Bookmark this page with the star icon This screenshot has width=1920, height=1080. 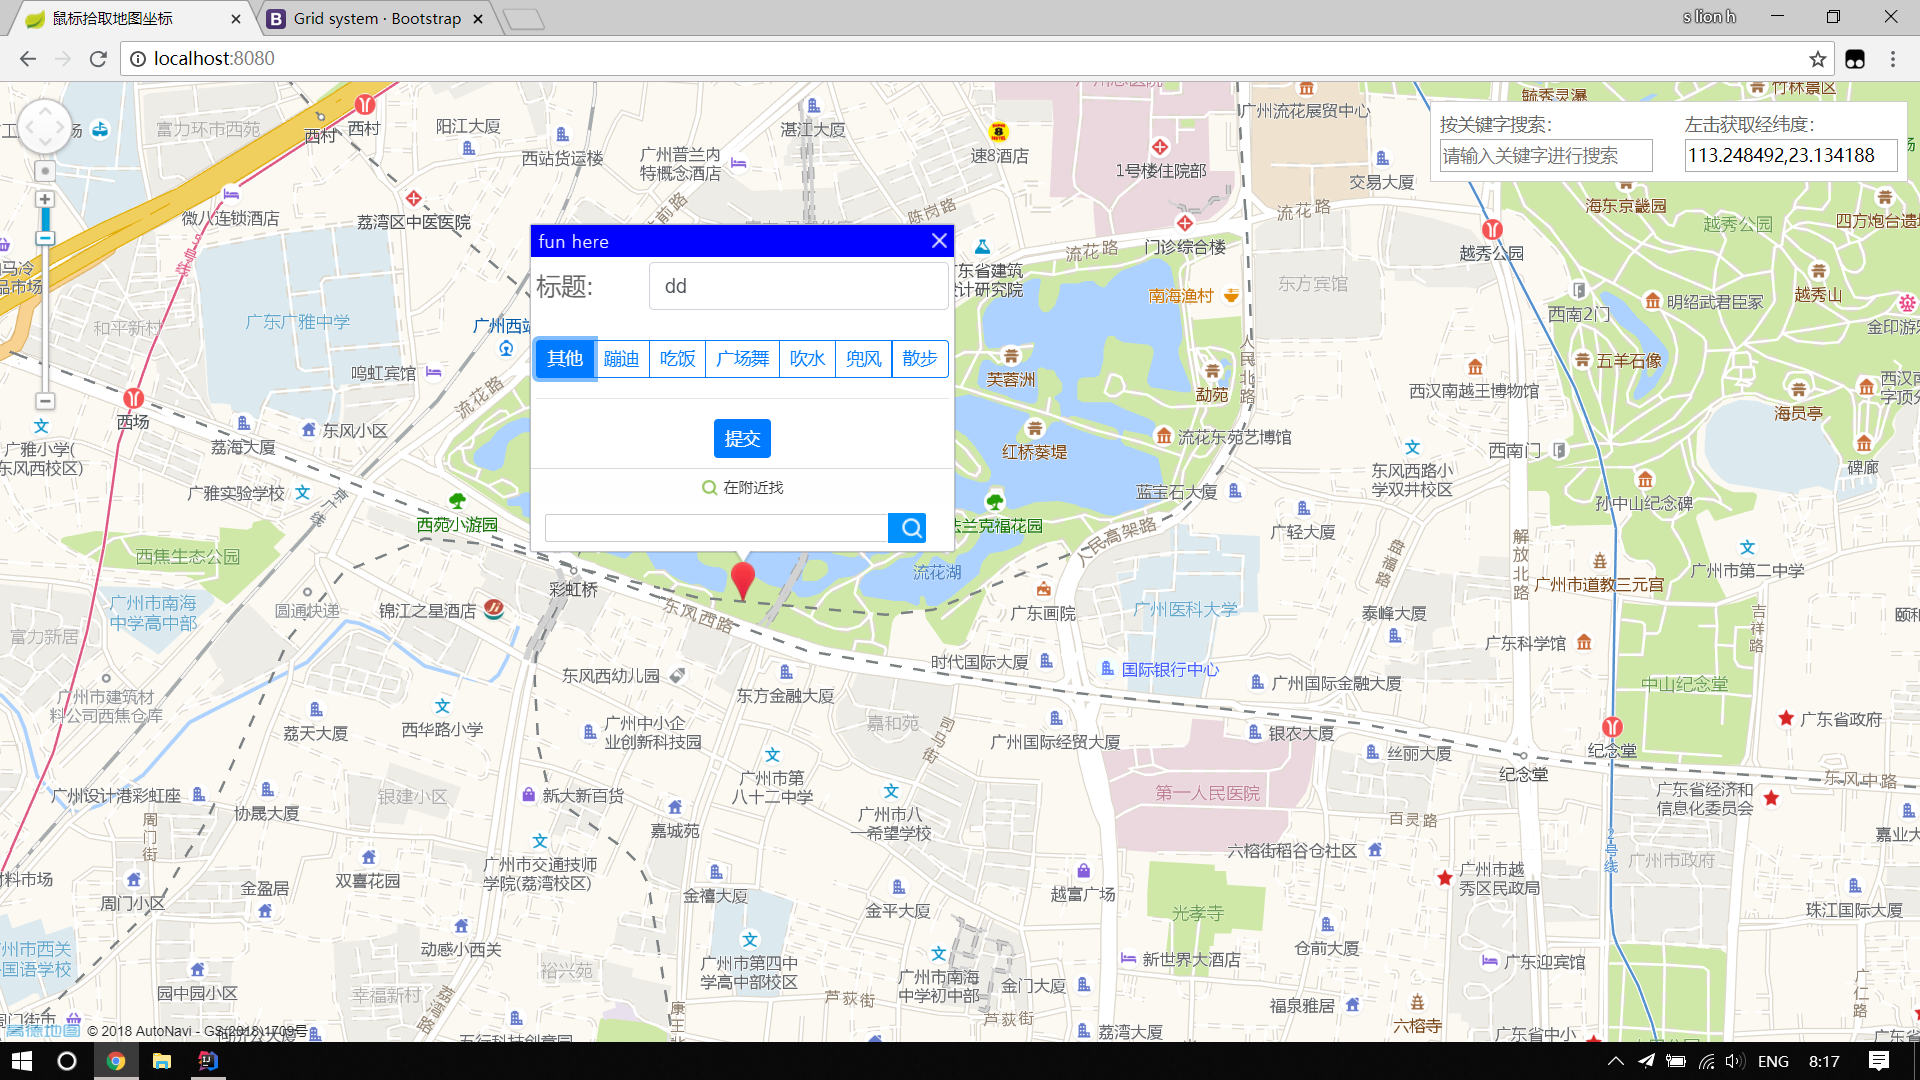click(x=1817, y=59)
